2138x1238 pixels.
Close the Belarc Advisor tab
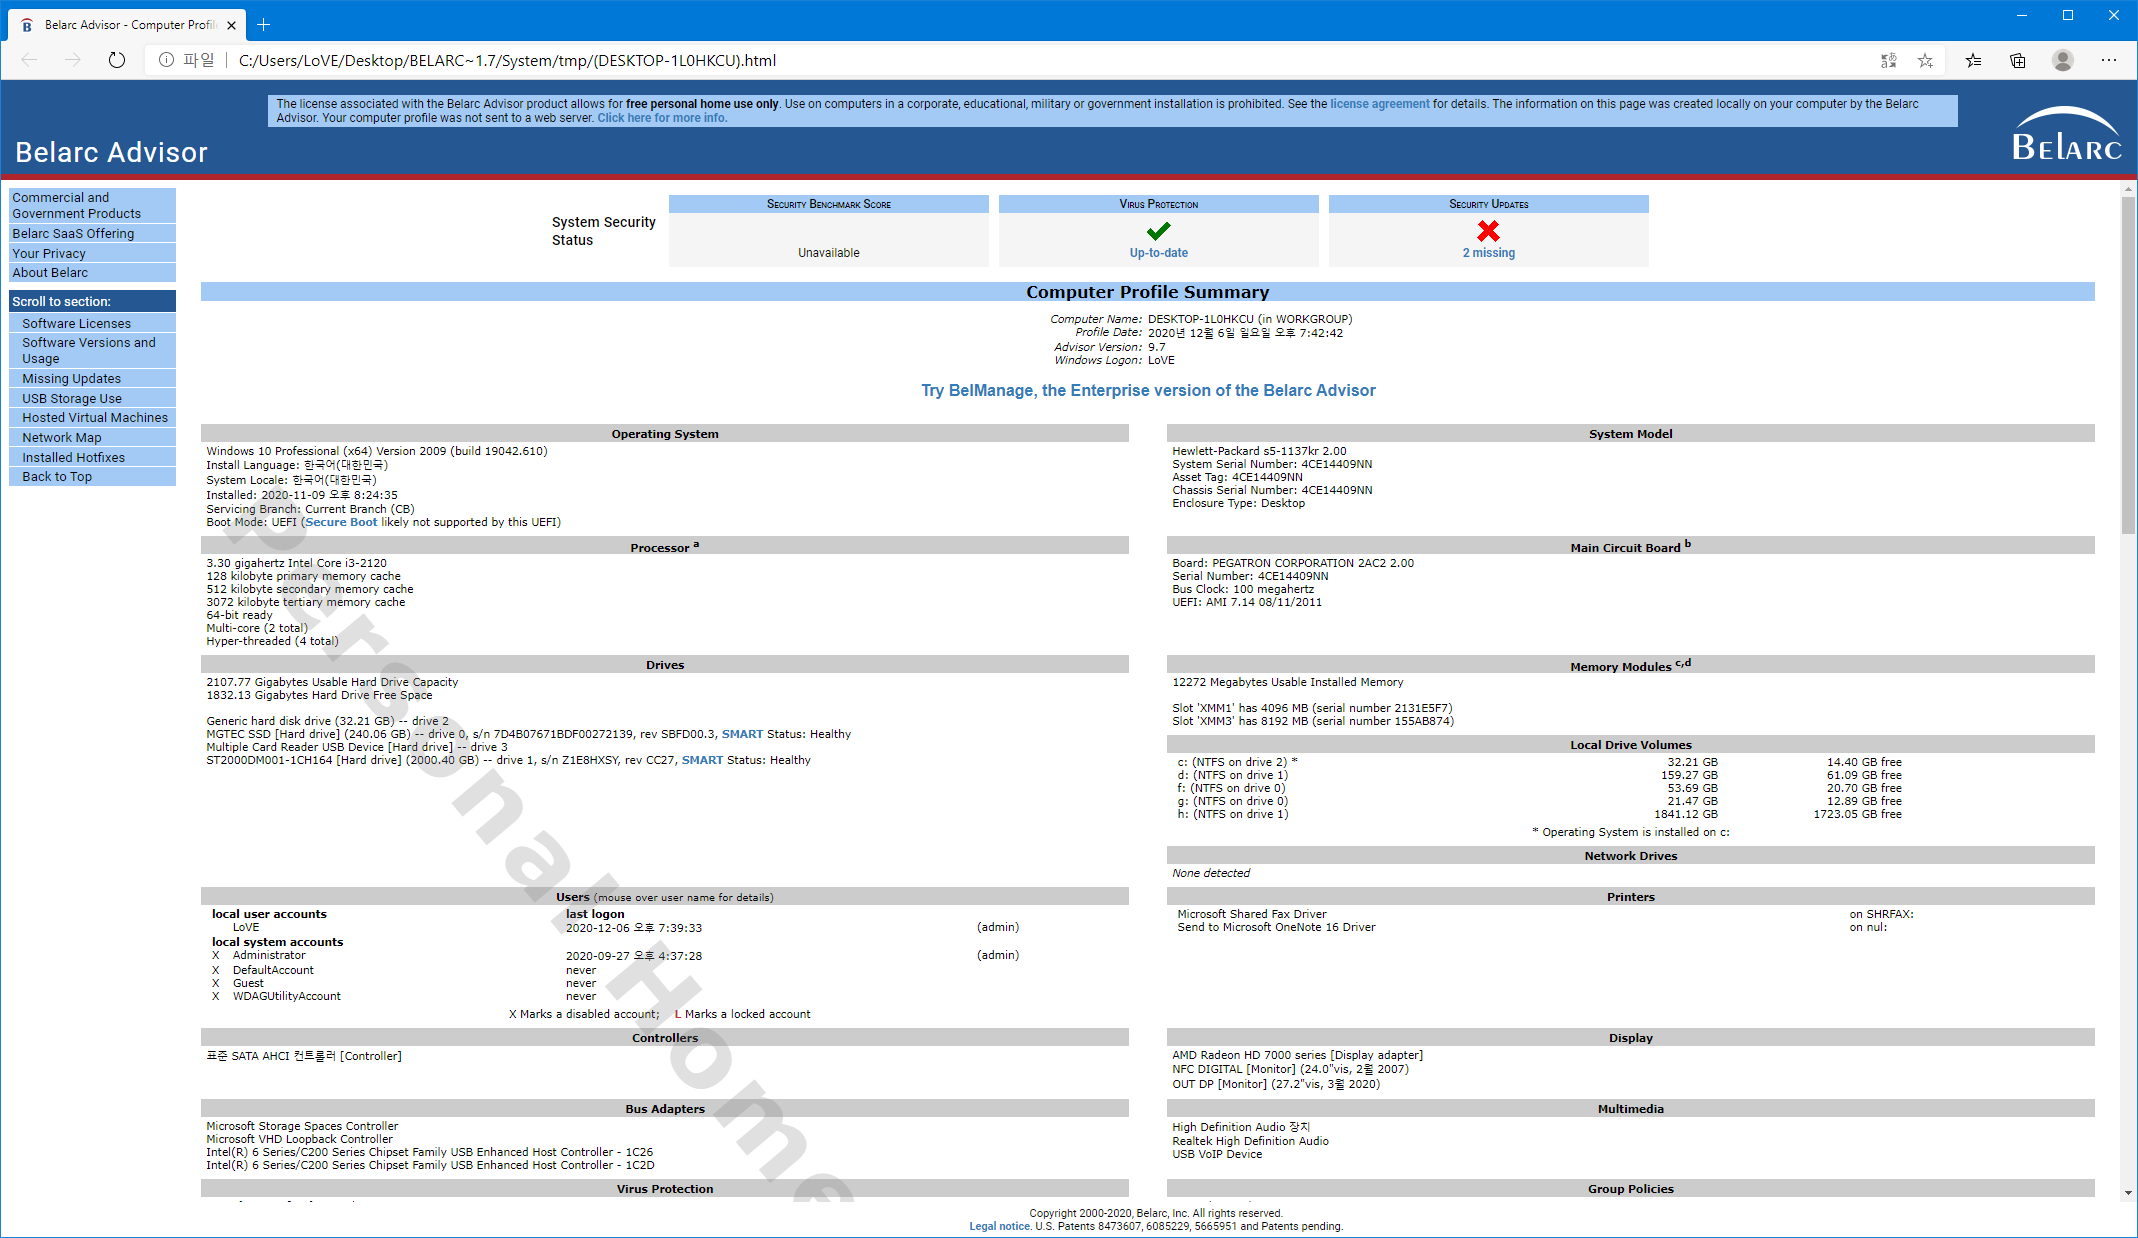pyautogui.click(x=231, y=25)
